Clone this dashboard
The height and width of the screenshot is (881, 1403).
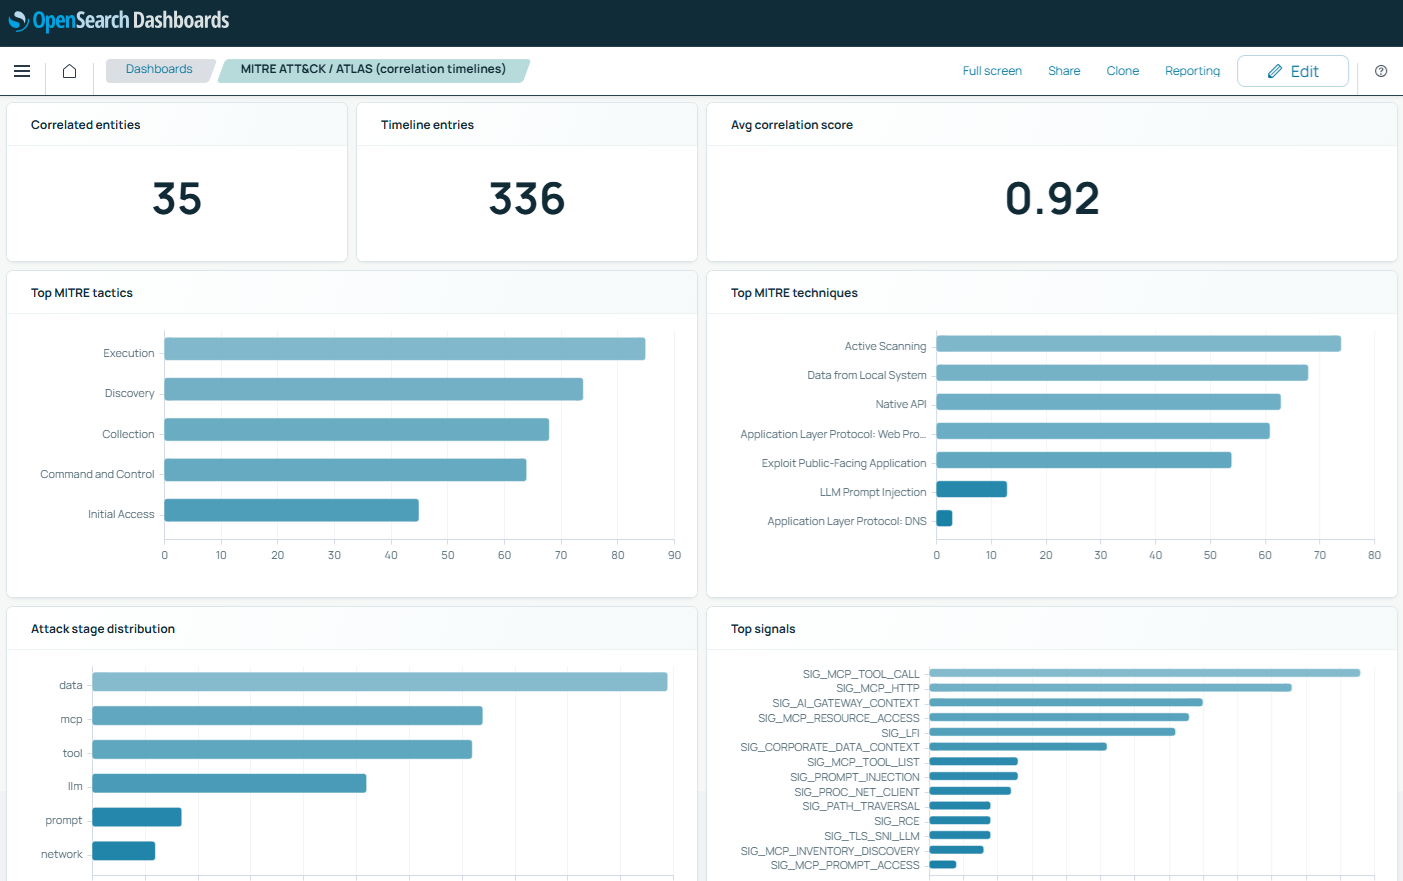click(x=1123, y=71)
